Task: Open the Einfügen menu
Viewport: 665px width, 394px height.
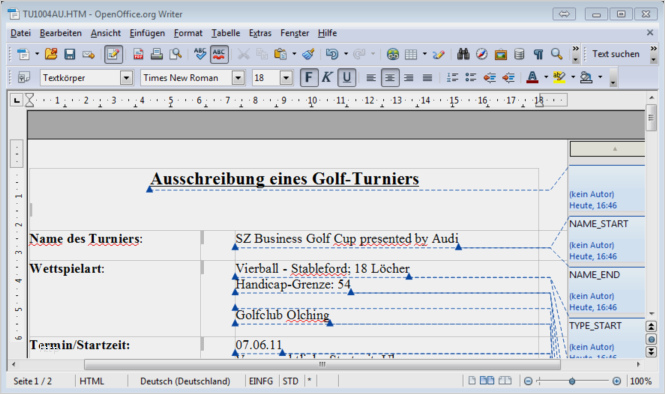Action: (x=147, y=33)
